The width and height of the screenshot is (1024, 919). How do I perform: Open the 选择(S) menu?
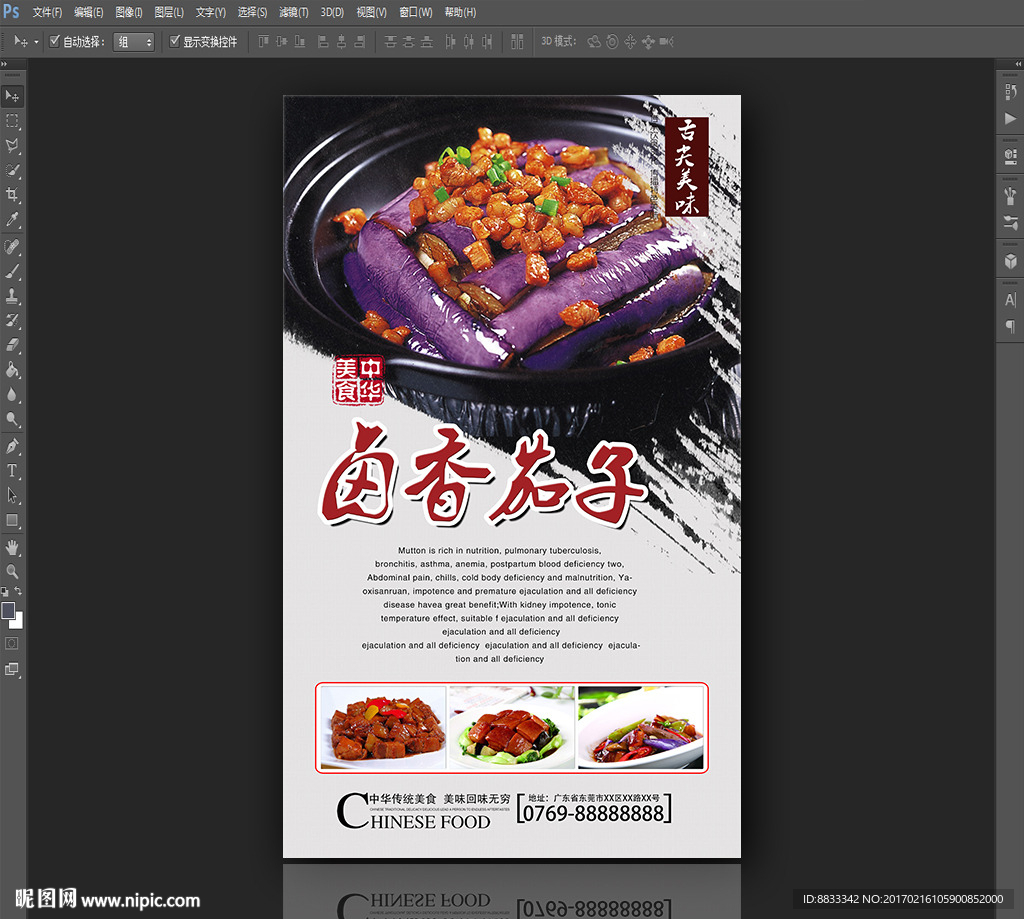(252, 12)
